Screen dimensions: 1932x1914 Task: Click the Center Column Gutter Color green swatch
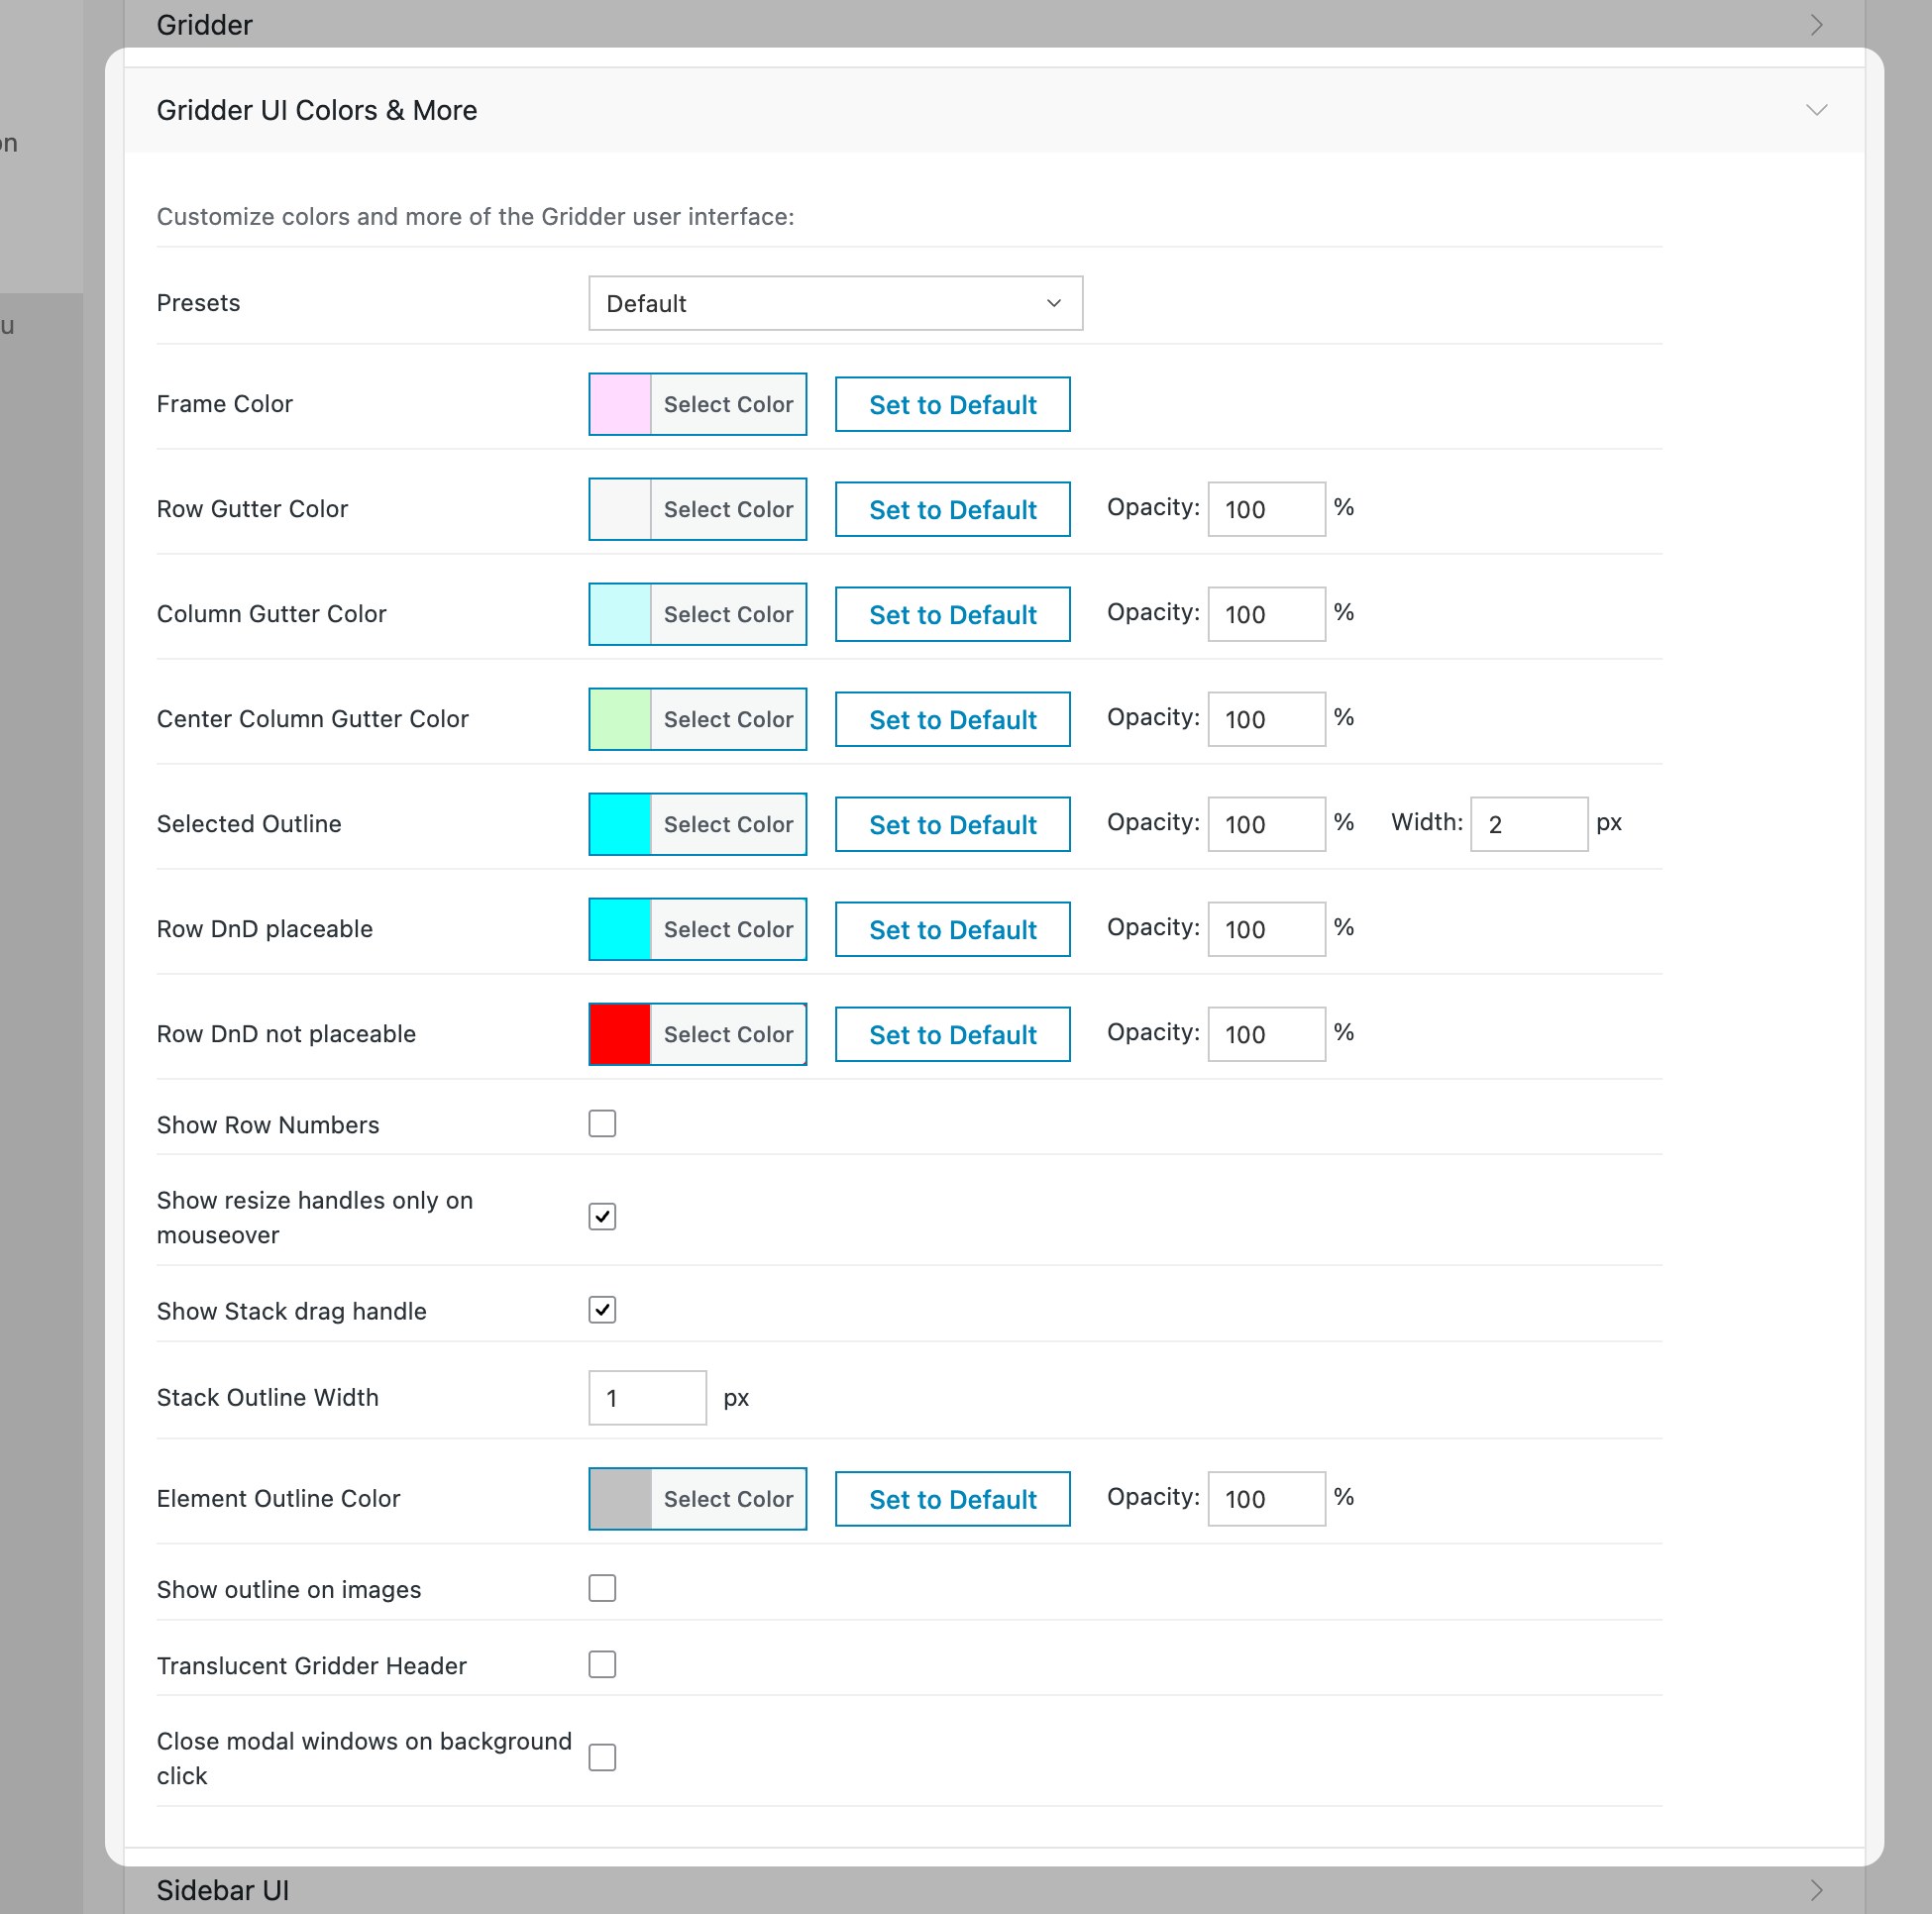[620, 719]
